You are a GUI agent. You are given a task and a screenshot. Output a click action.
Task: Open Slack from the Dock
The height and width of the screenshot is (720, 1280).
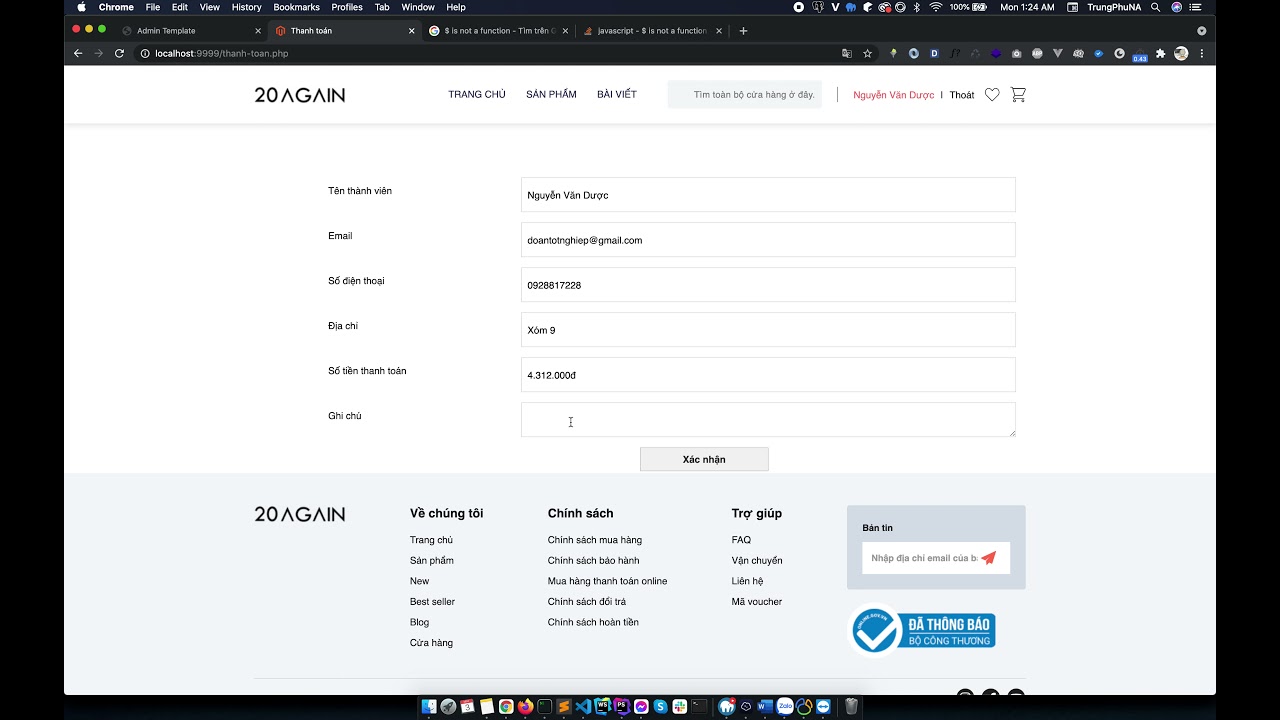680,707
